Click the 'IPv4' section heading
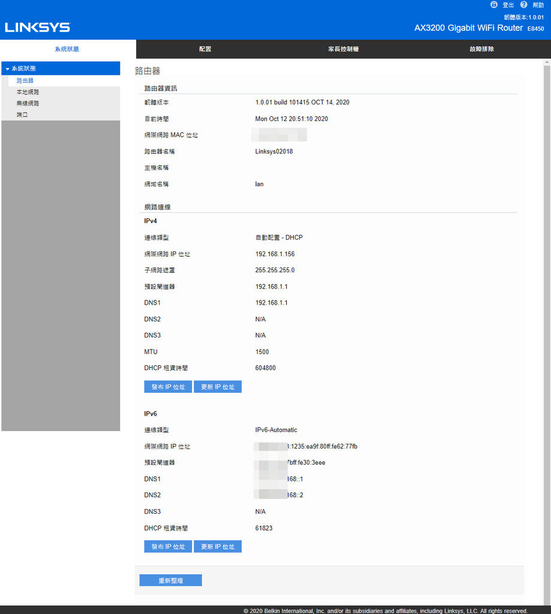This screenshot has height=614, width=551. (150, 221)
